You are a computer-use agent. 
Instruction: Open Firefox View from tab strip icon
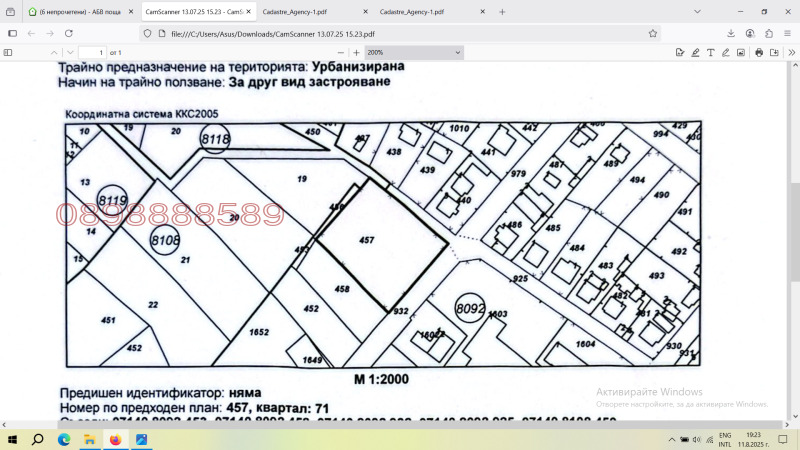[10, 11]
